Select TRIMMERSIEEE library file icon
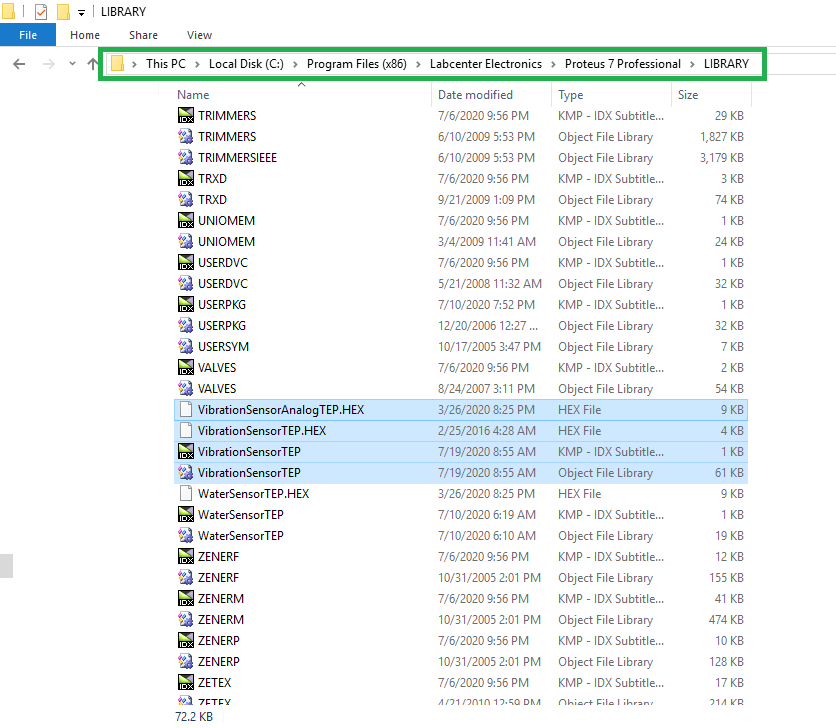This screenshot has height=728, width=836. (186, 158)
